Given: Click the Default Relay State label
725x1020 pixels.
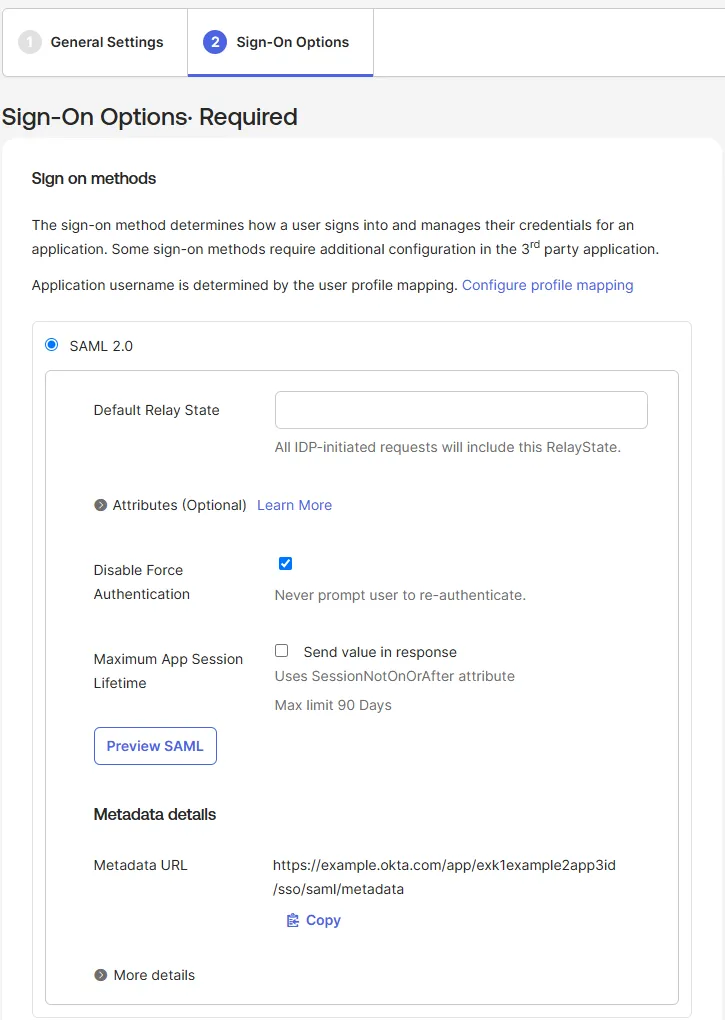Looking at the screenshot, I should pyautogui.click(x=157, y=410).
